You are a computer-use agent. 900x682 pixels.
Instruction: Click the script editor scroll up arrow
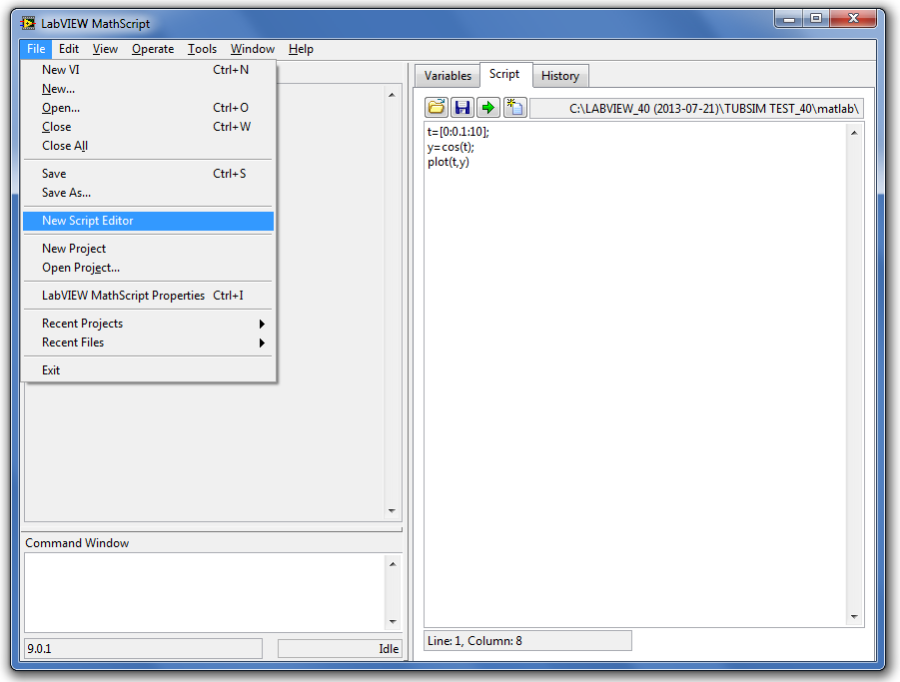tap(854, 133)
